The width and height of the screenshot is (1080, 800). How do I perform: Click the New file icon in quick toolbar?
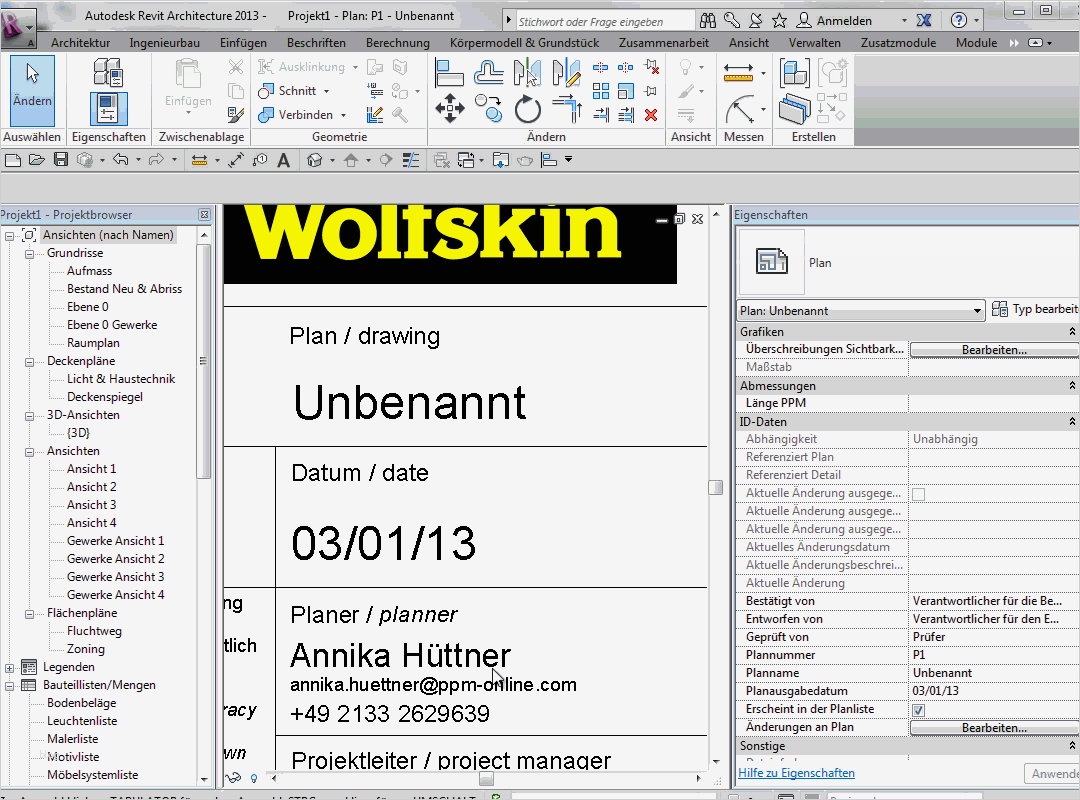pos(13,160)
